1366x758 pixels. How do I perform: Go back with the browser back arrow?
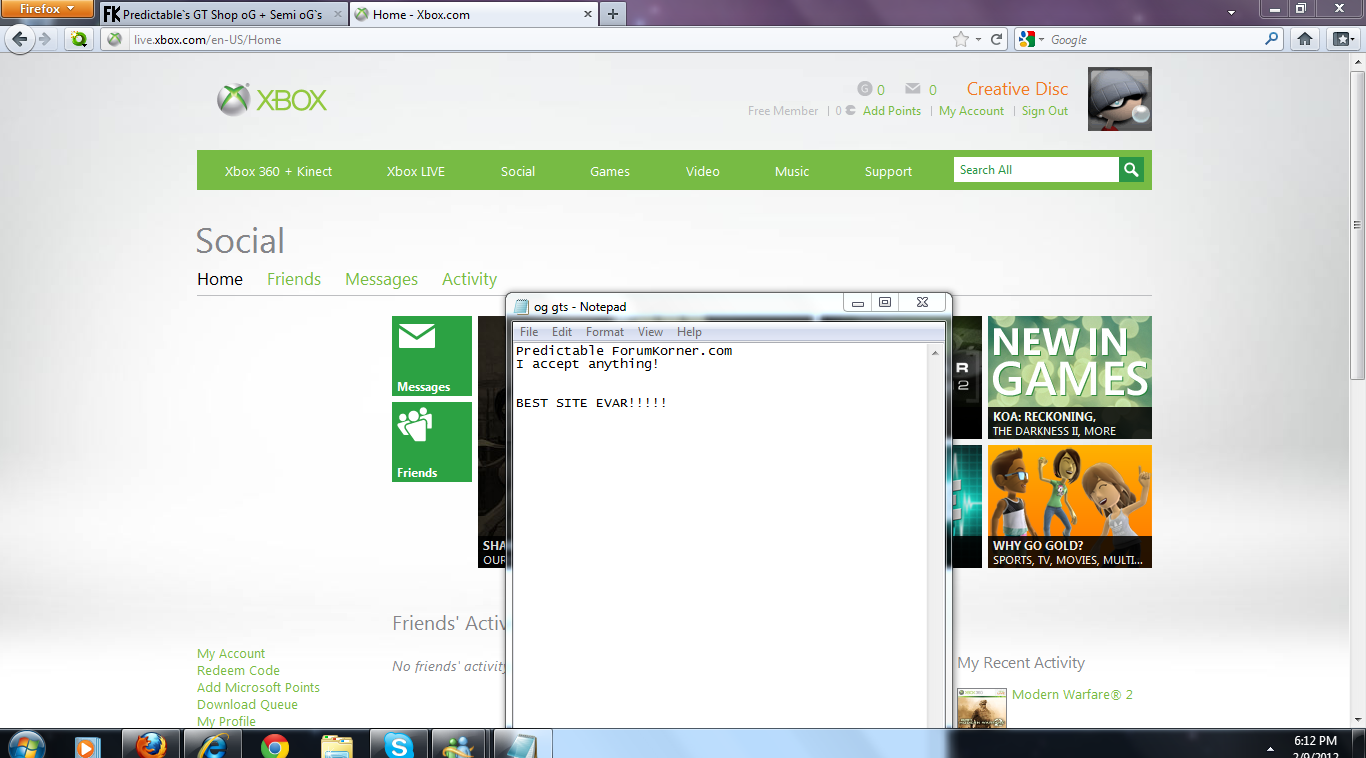pos(20,39)
